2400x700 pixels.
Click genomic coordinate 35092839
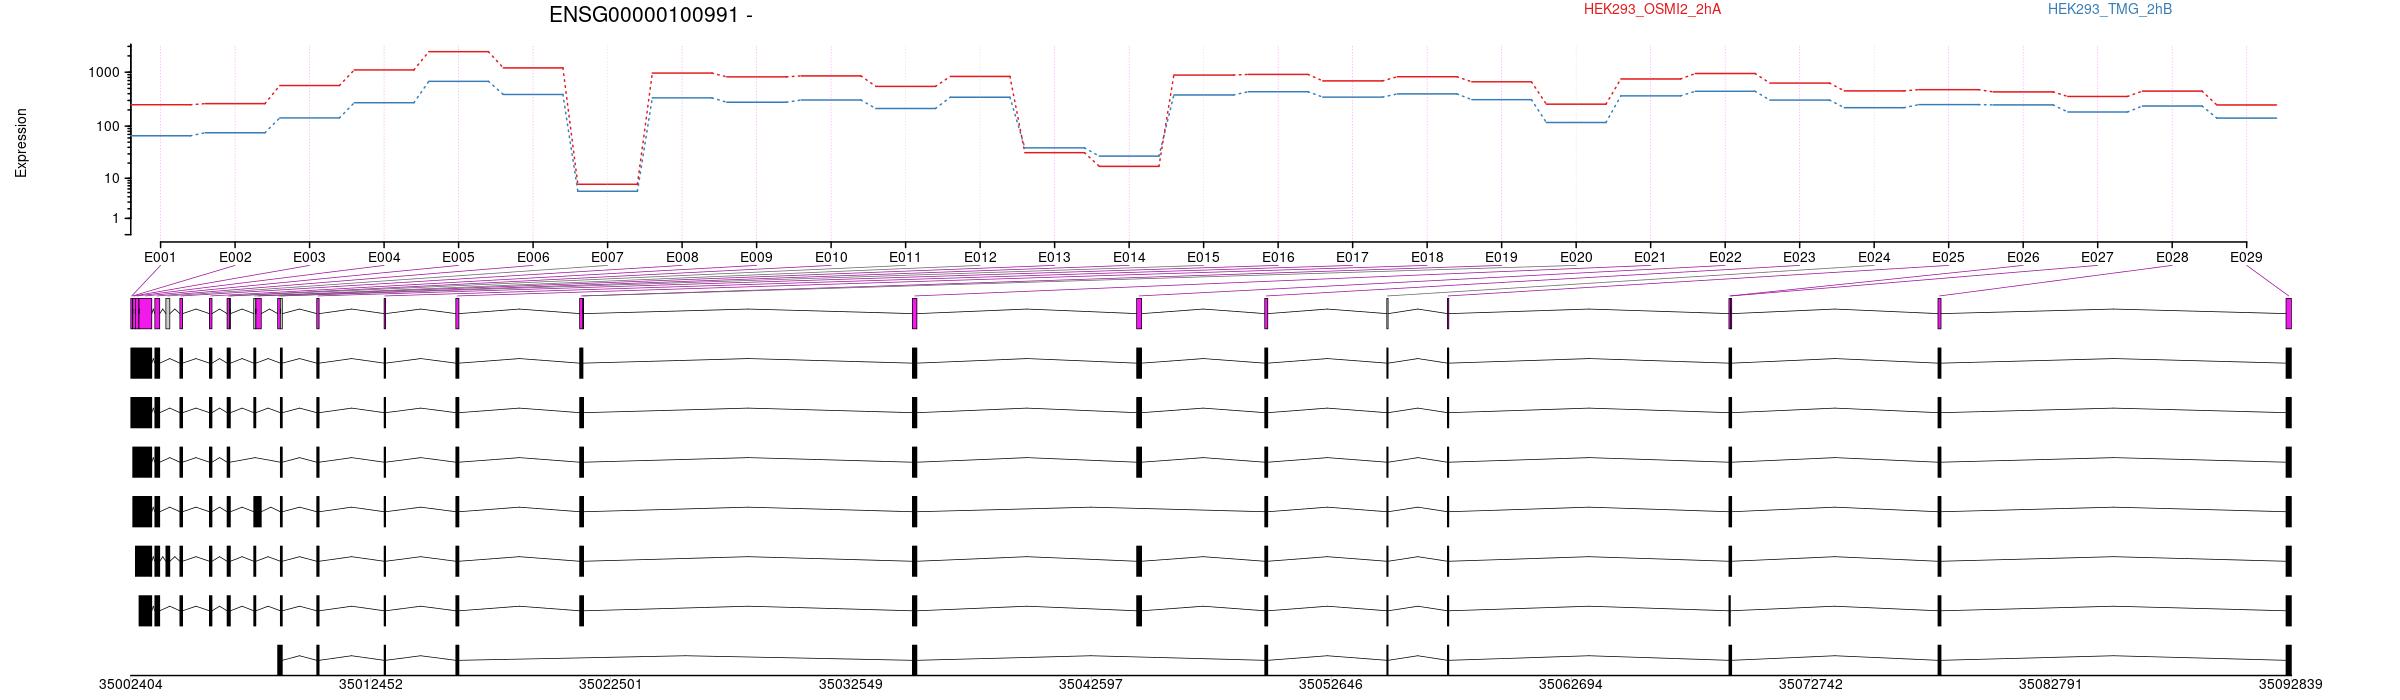click(2291, 685)
